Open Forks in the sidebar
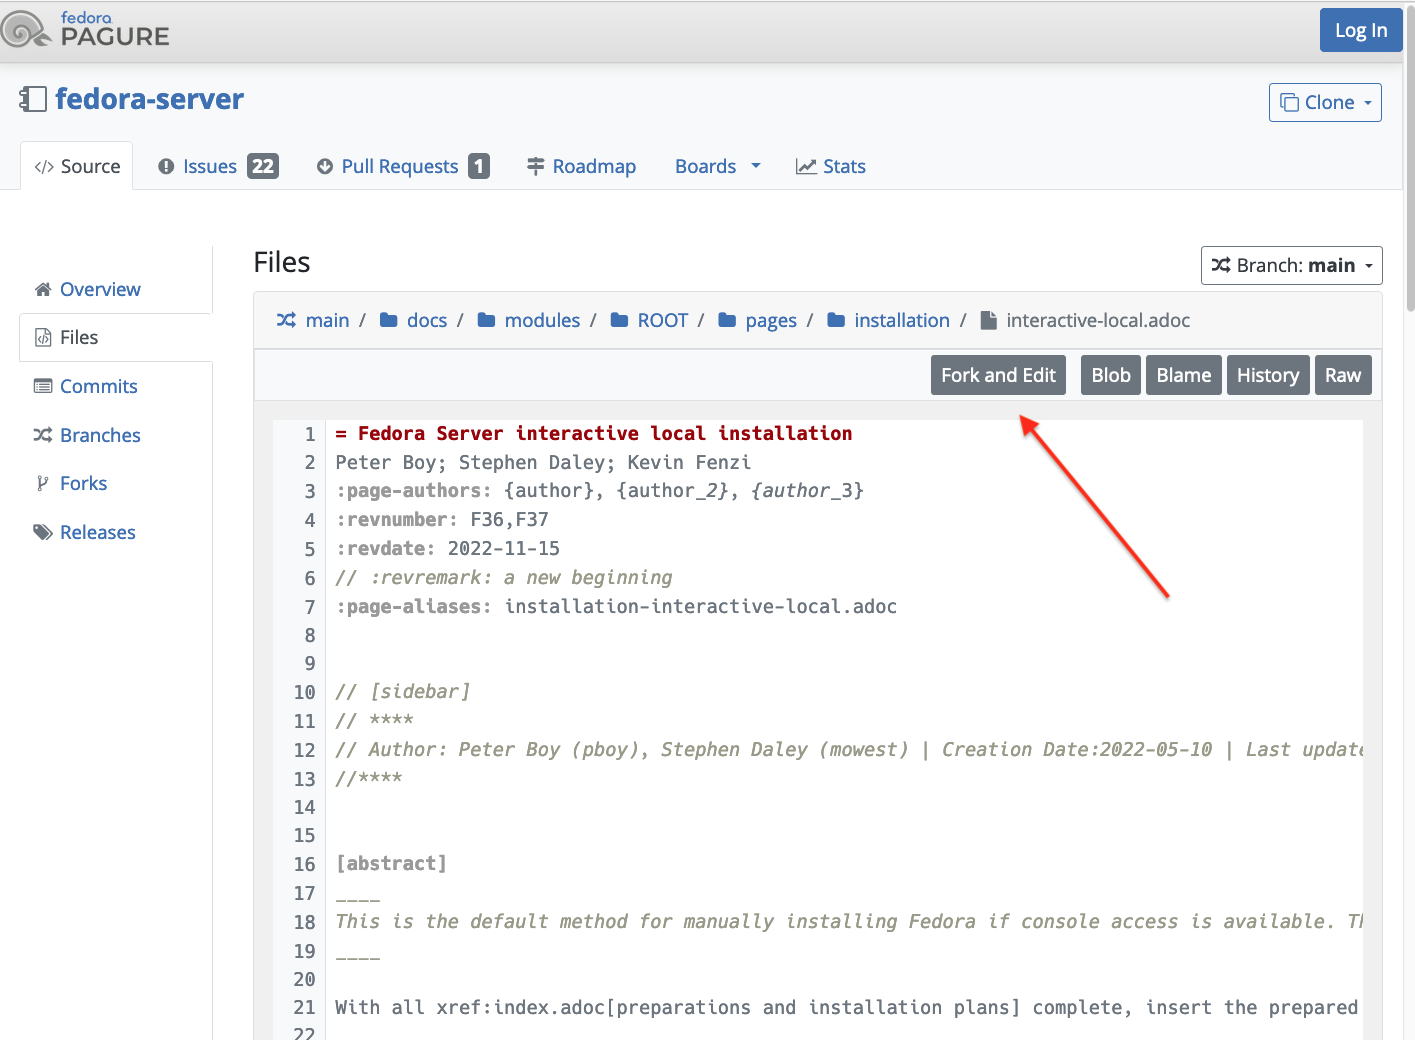The height and width of the screenshot is (1040, 1415). (x=83, y=484)
